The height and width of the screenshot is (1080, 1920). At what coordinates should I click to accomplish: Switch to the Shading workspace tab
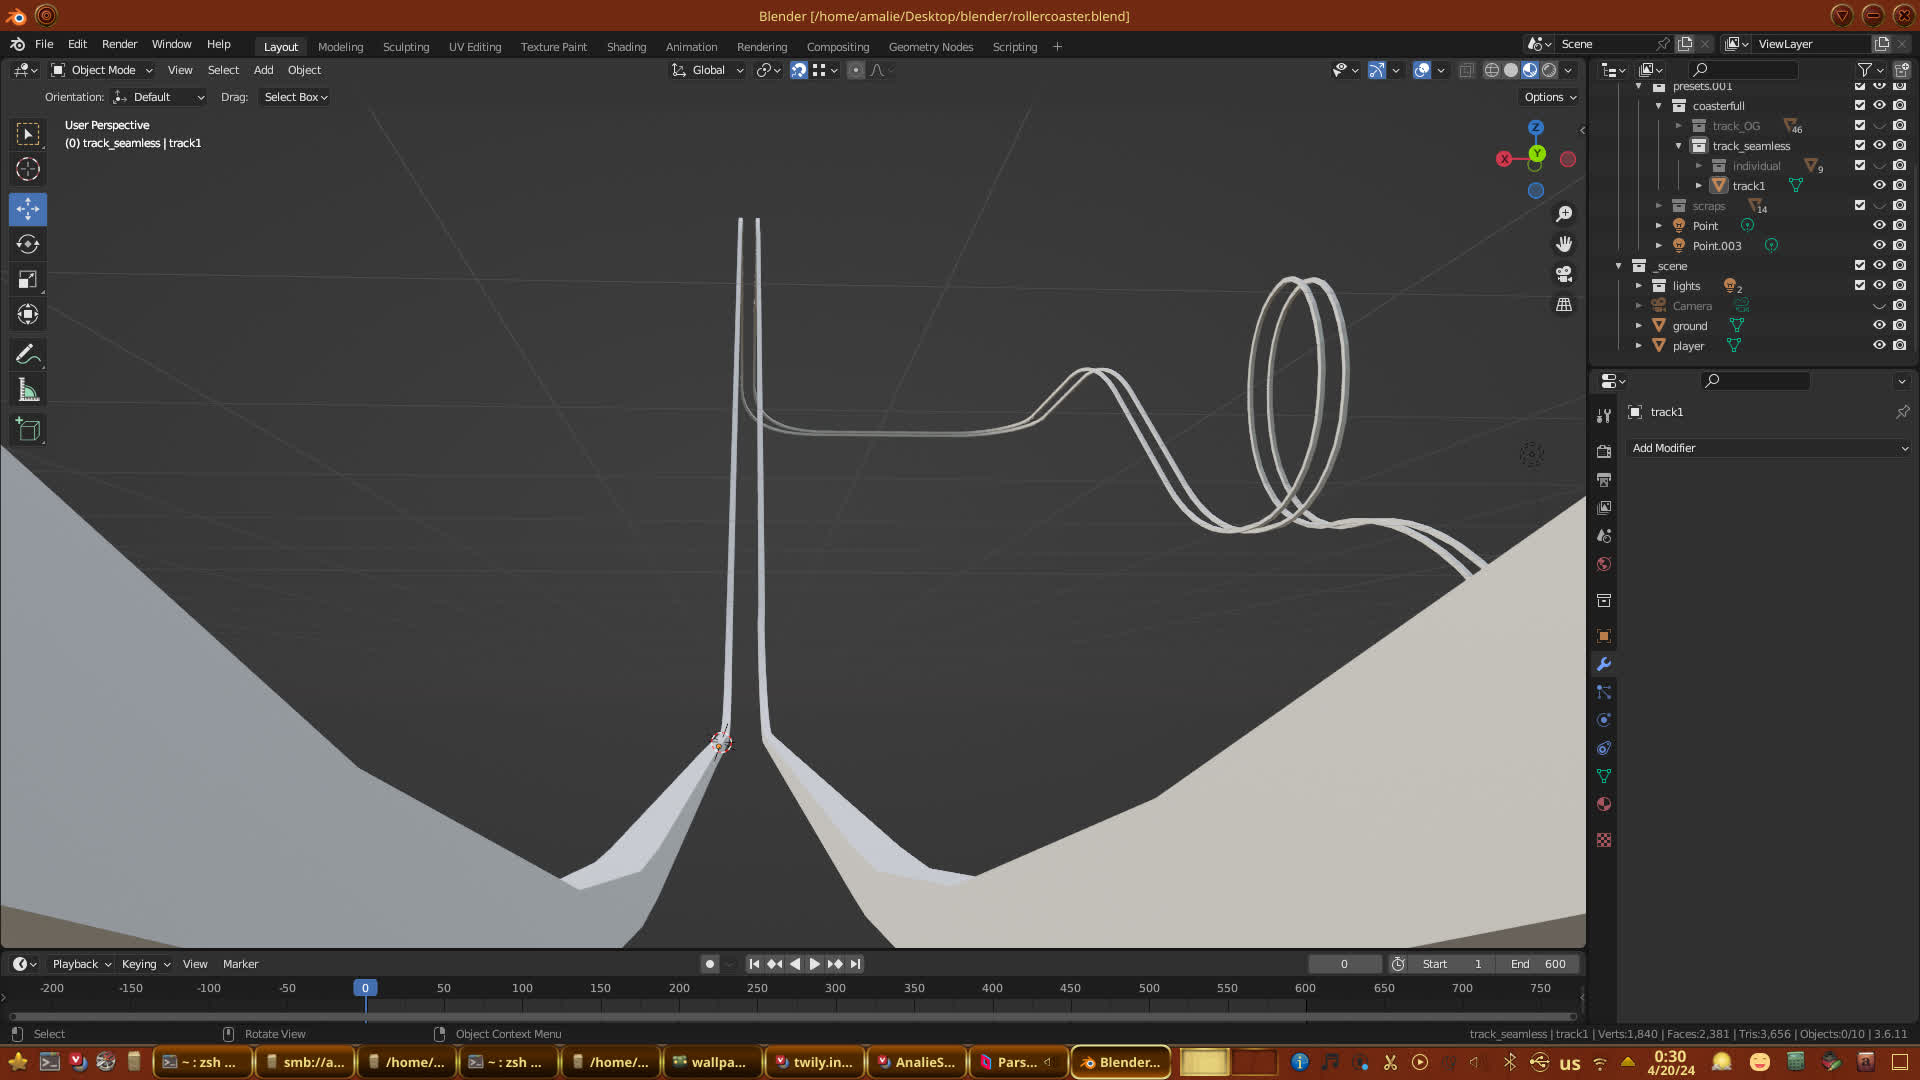(x=626, y=47)
